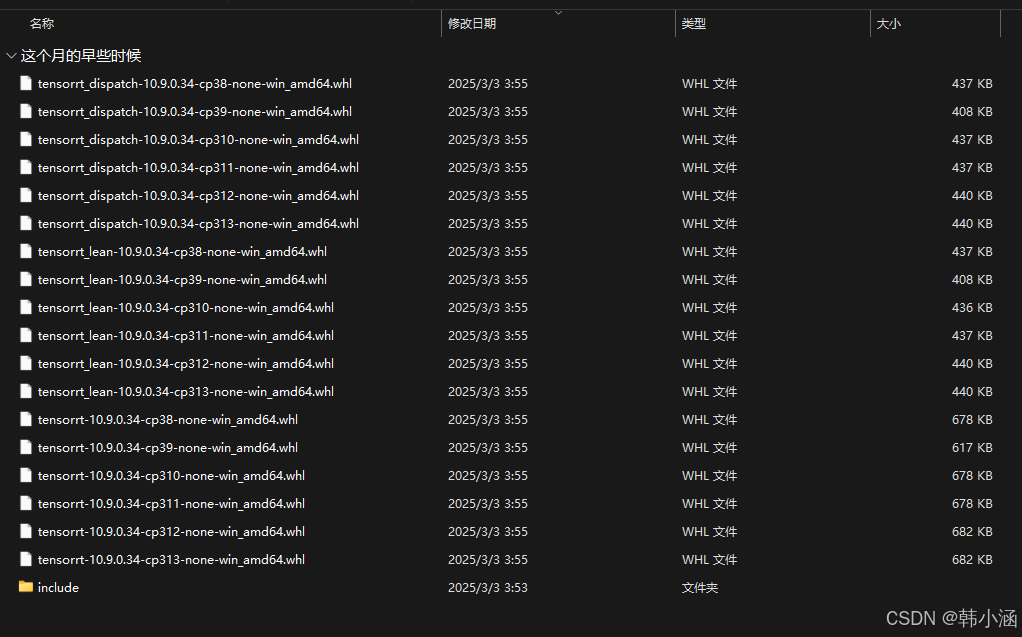Screen dimensions: 1022x637
Task: Select tensorrt_dispatch-10.9.0.34-cp39-none-win_amd64.whl file name
Action: click(x=195, y=111)
